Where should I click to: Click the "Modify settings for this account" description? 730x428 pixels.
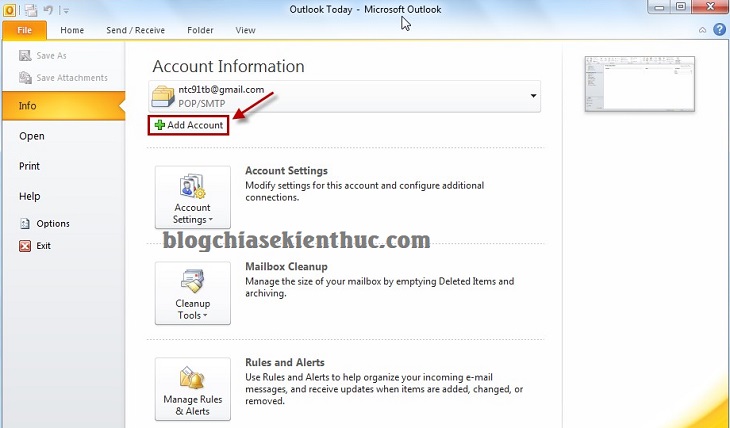(x=365, y=191)
